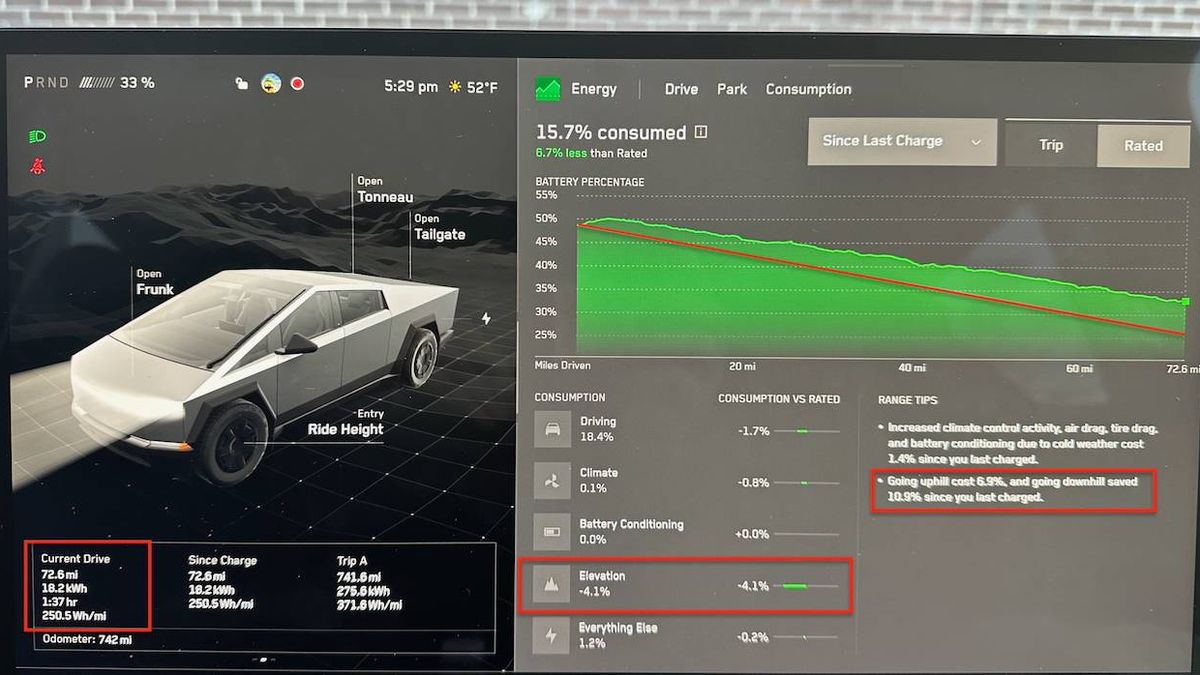The image size is (1200, 675).
Task: Open the Energy app icon
Action: point(547,88)
